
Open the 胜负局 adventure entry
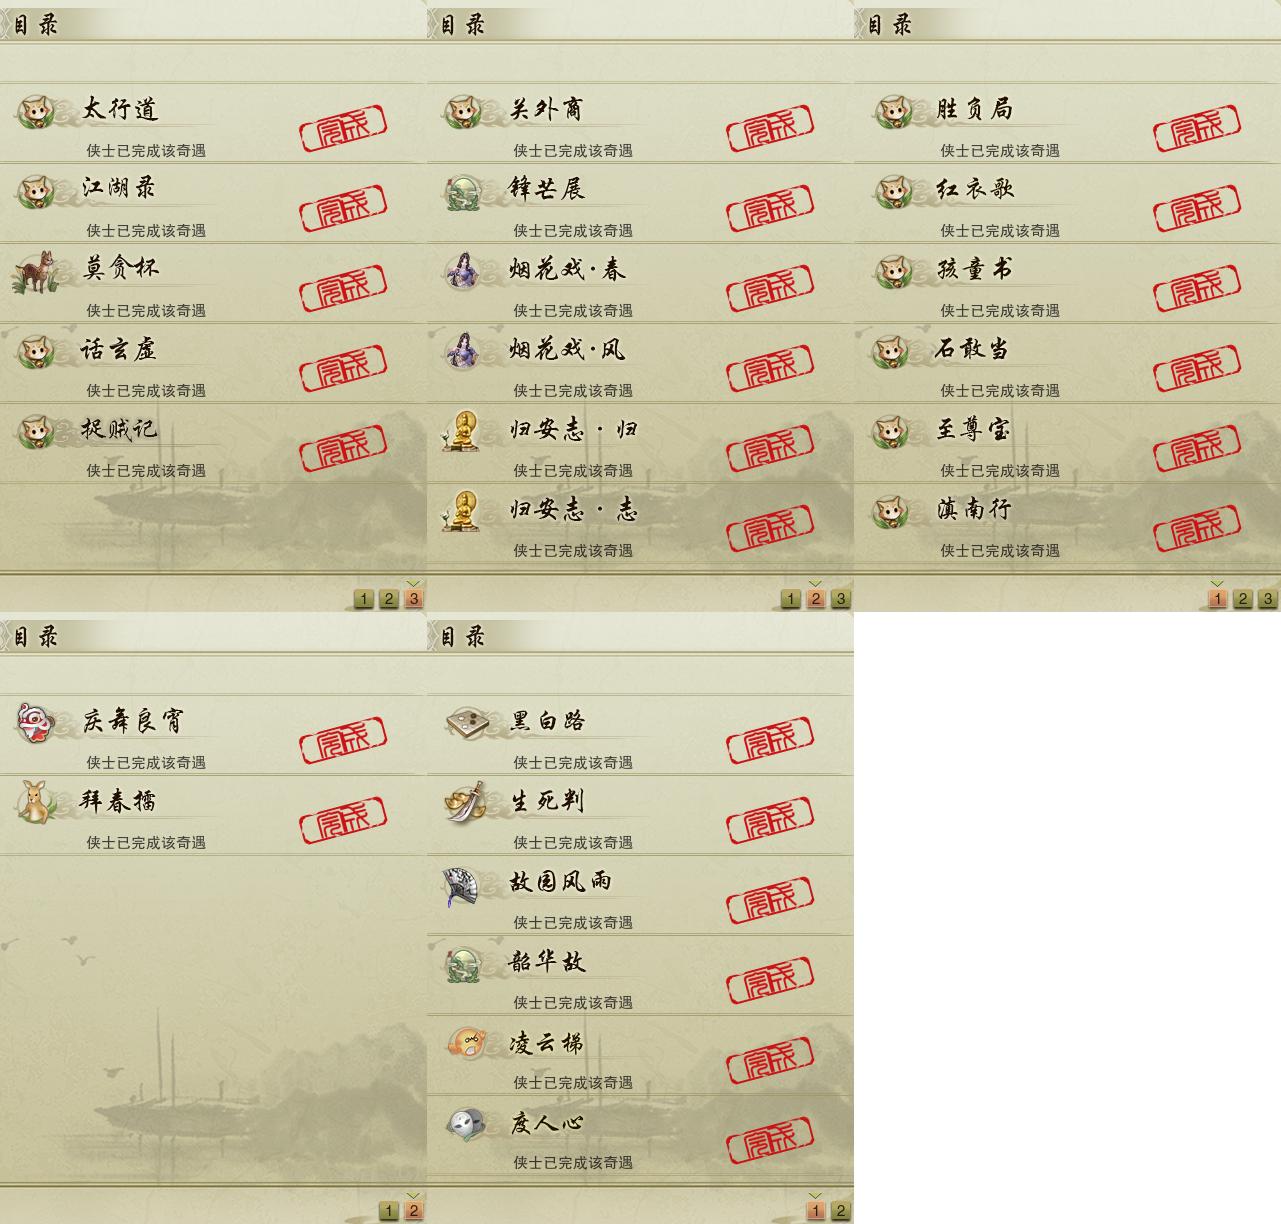click(1067, 123)
